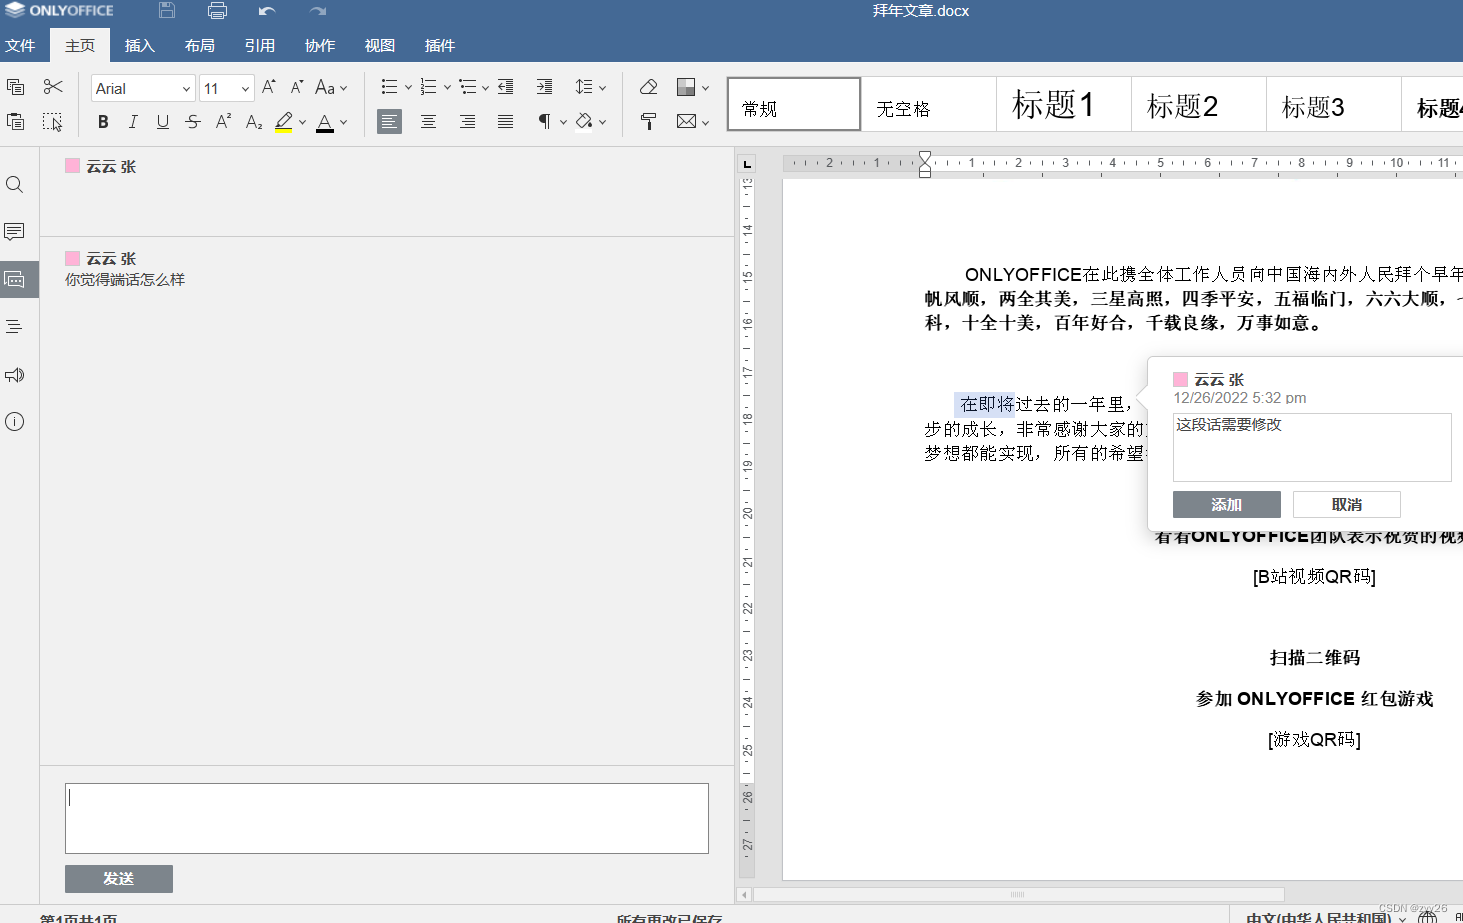Click the Copy Style paintbrush icon
The image size is (1463, 923).
[648, 121]
